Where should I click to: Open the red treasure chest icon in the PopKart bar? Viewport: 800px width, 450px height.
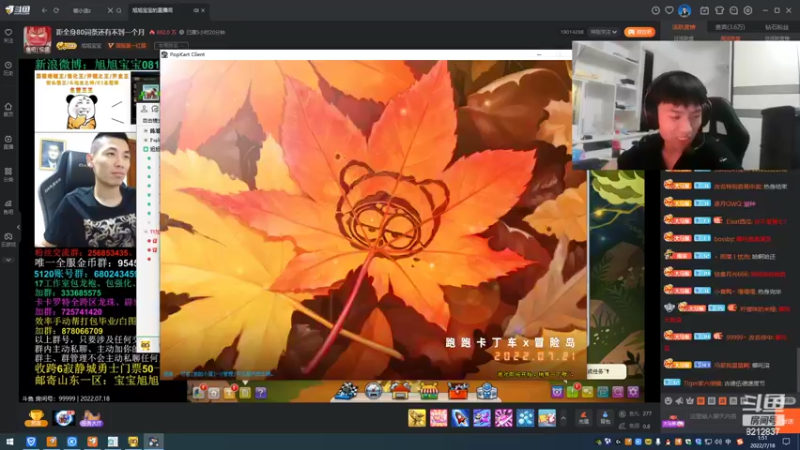click(x=458, y=391)
